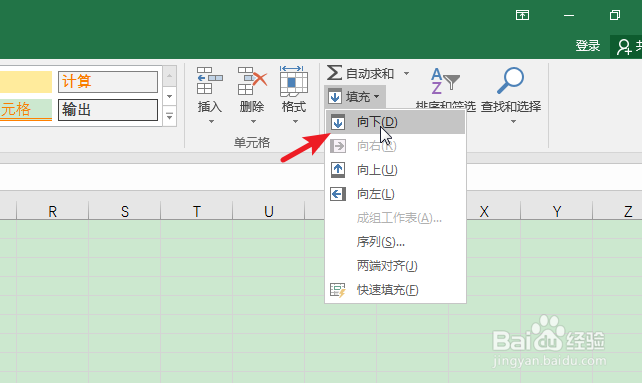
Task: Click the Insert cells icon
Action: click(x=210, y=81)
